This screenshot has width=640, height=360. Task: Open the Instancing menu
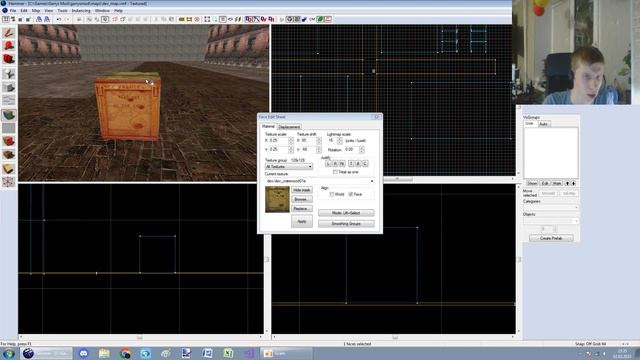click(81, 11)
